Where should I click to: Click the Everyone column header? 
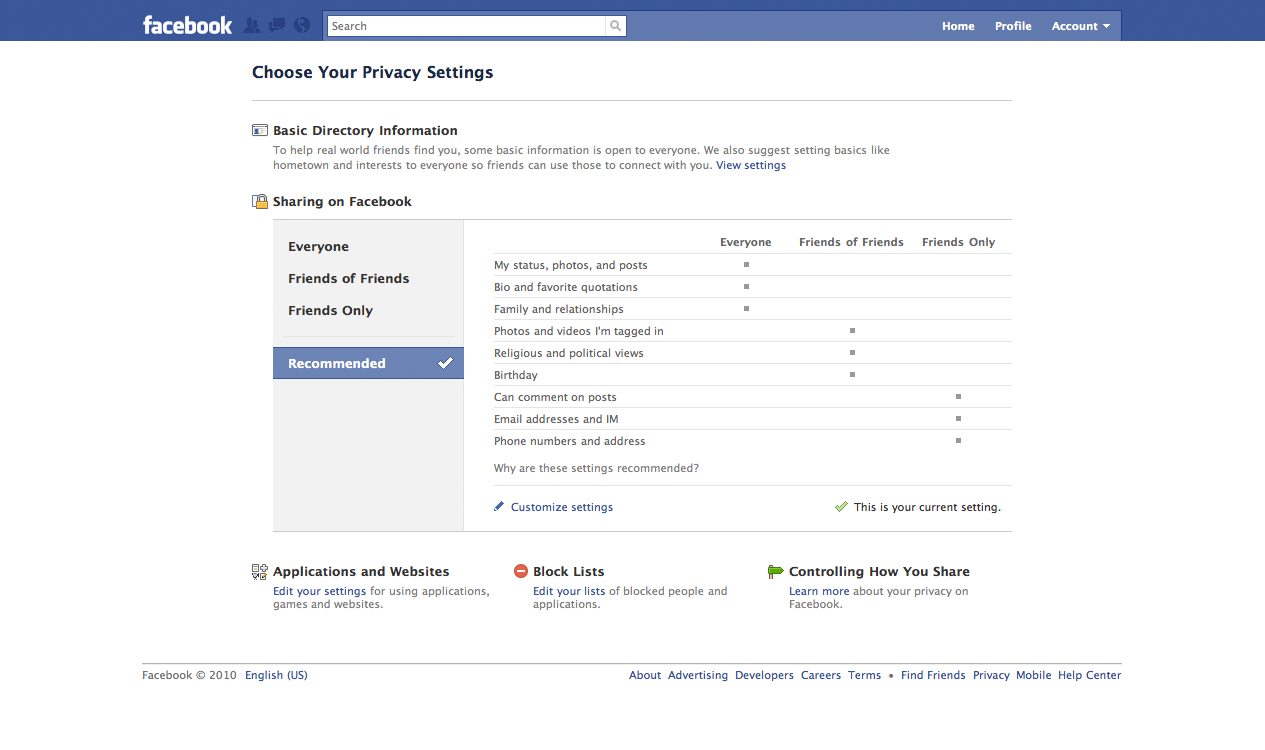746,242
